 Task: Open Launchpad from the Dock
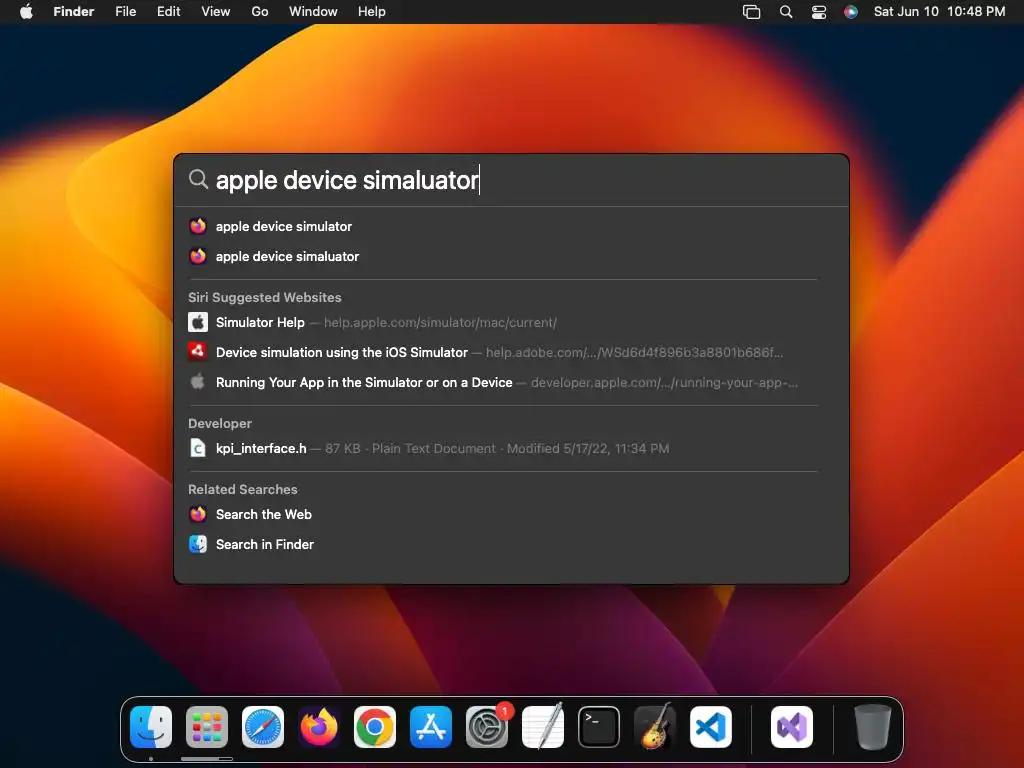[207, 727]
